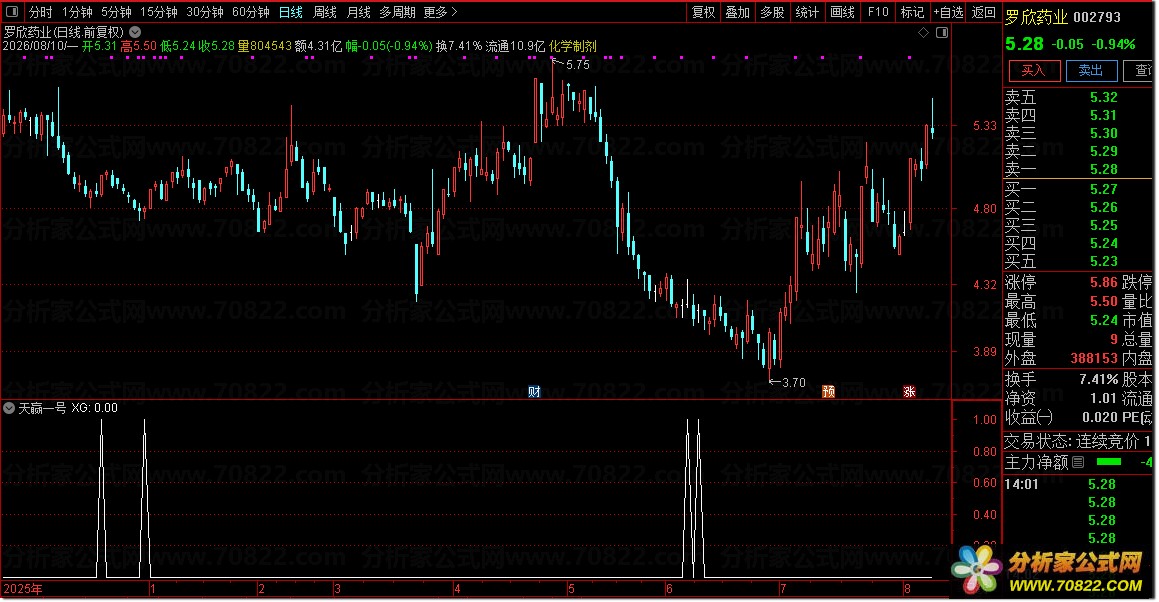Click the 换手 value 7.41%
This screenshot has width=1159, height=602.
pos(1098,379)
